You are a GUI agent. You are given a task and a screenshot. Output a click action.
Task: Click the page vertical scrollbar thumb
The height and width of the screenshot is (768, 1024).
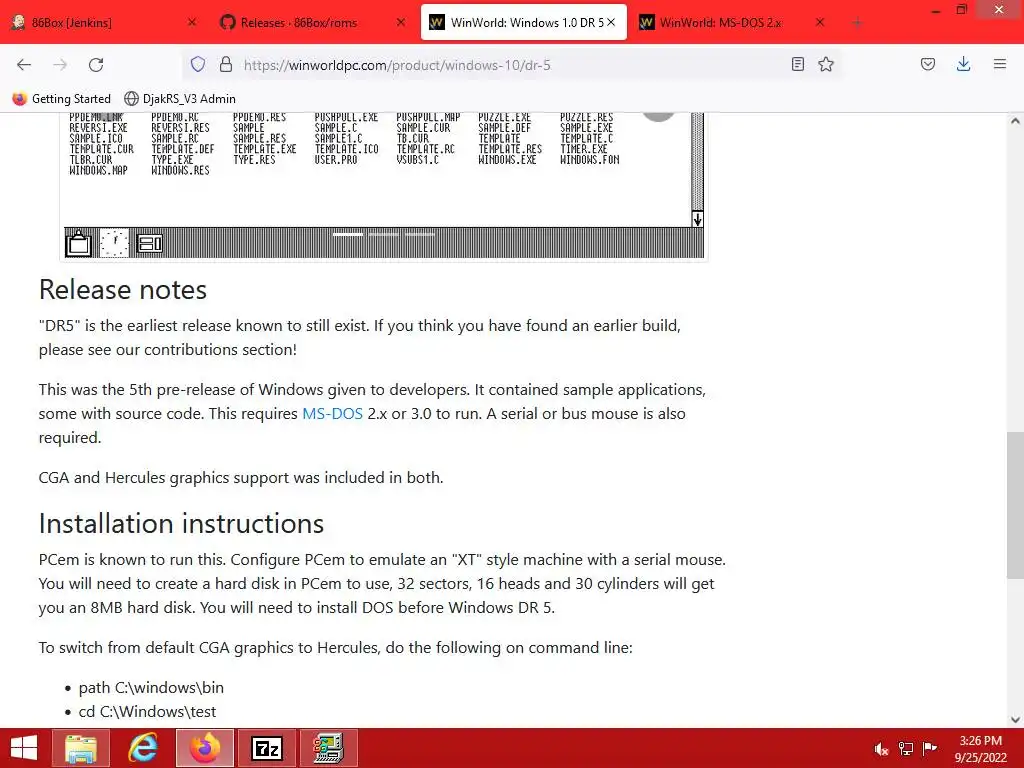(x=1015, y=504)
